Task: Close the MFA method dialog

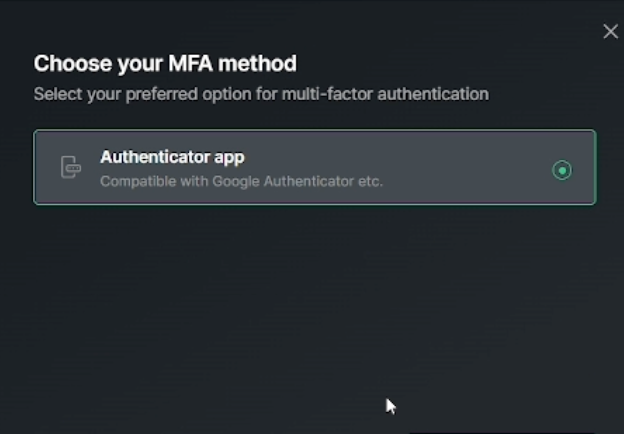Action: pos(610,31)
